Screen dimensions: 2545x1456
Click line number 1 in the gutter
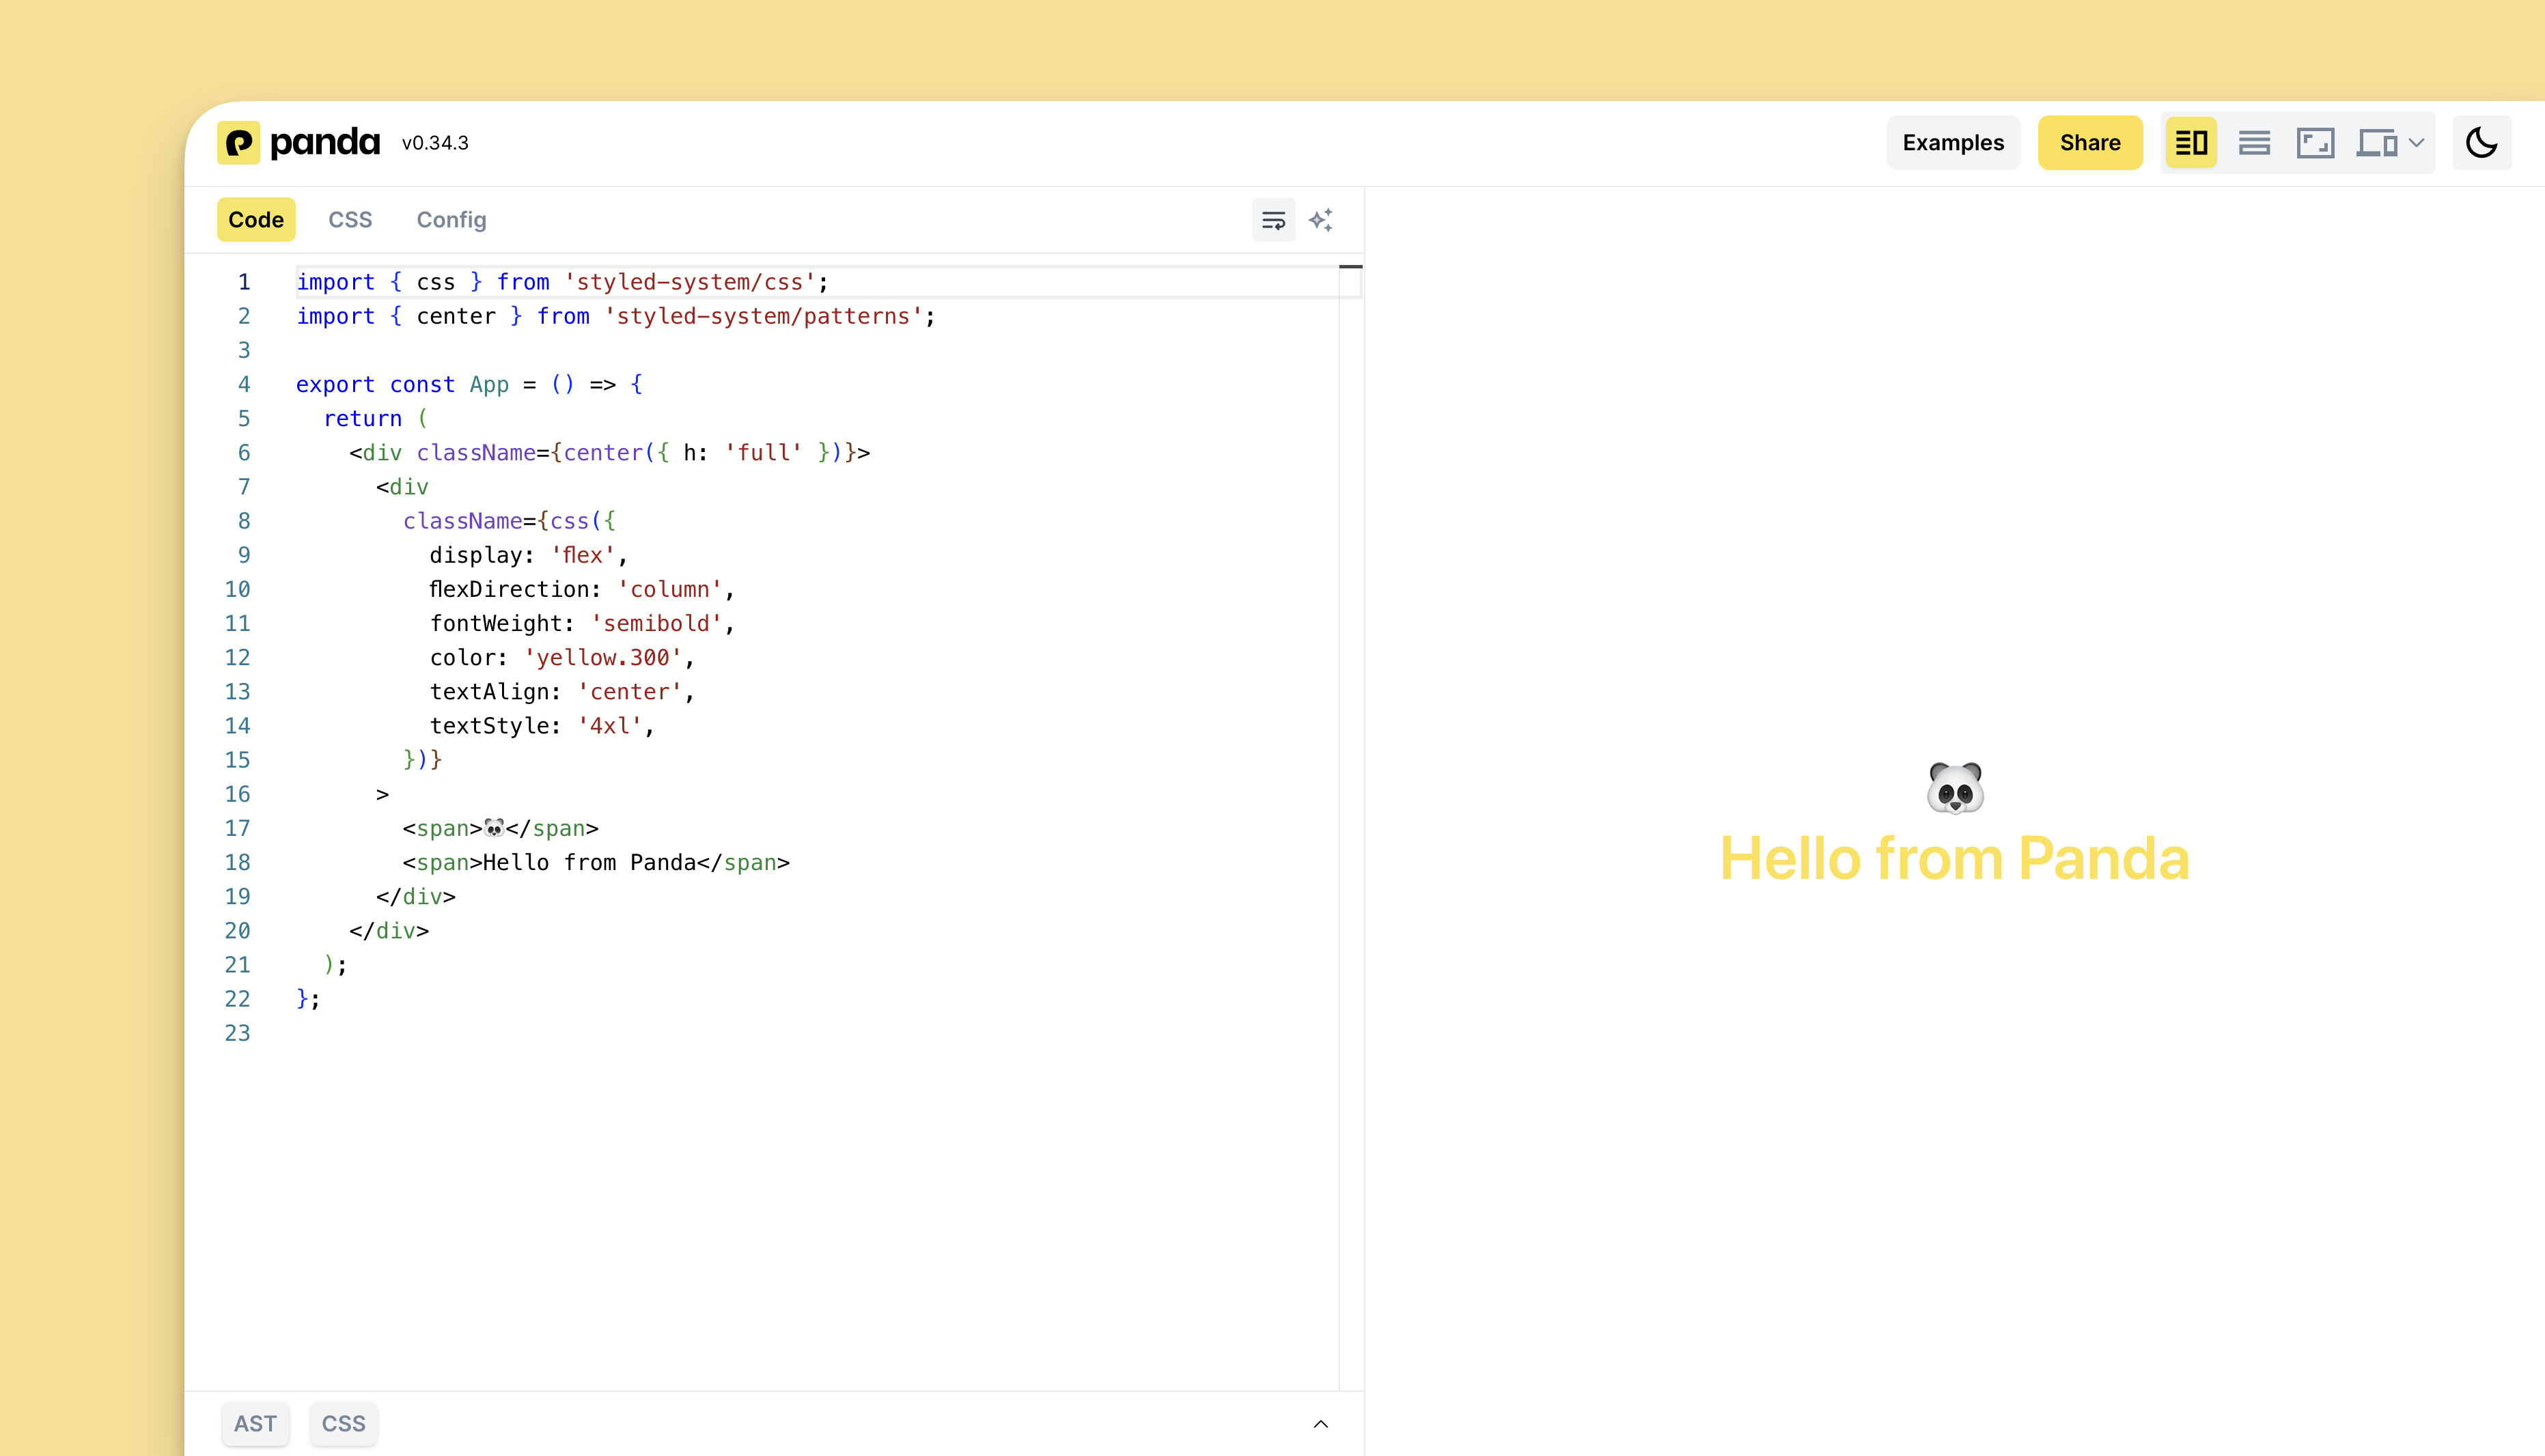pyautogui.click(x=244, y=282)
